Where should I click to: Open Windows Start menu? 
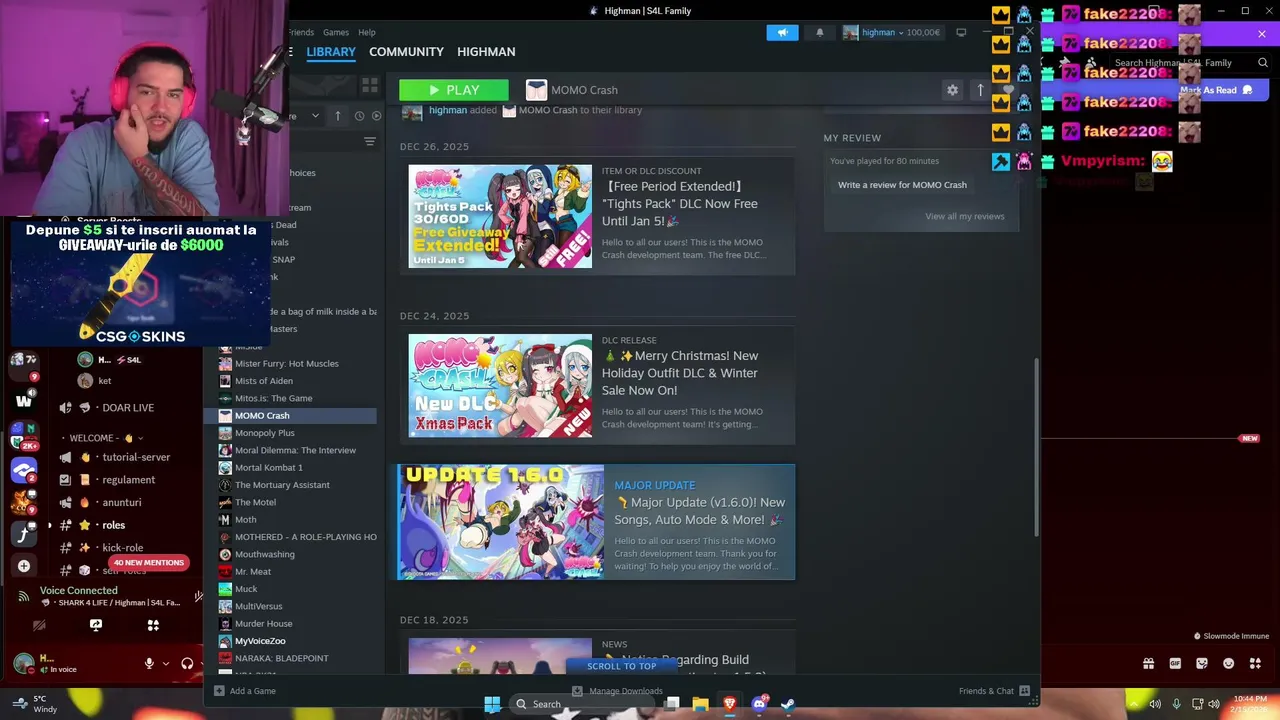coord(492,704)
